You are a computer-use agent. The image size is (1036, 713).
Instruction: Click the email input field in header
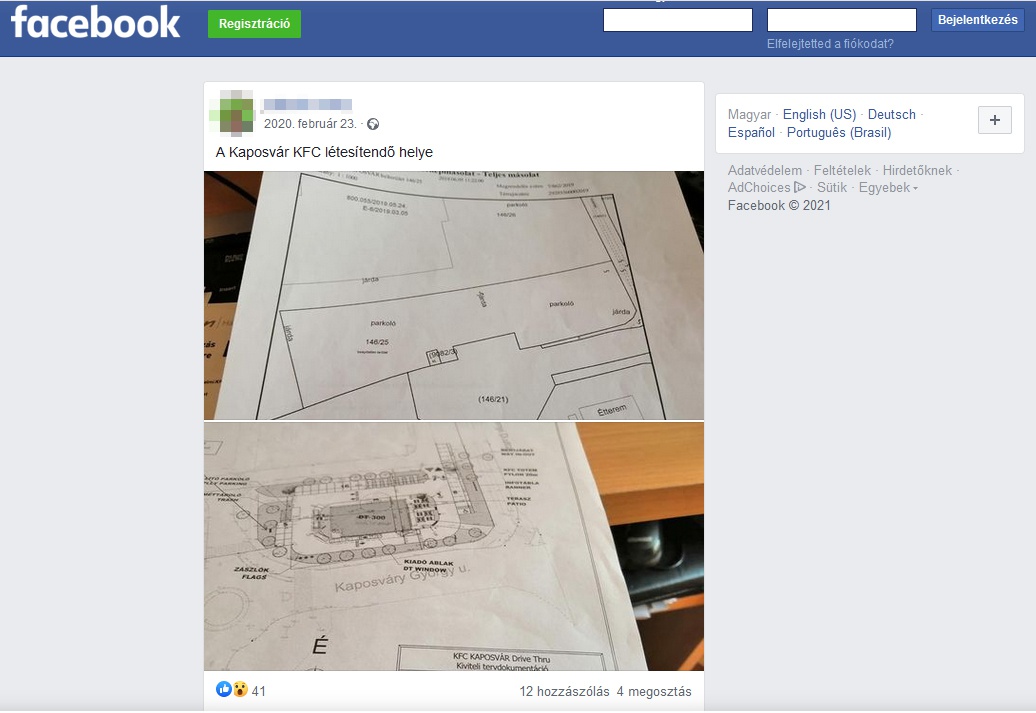pos(678,20)
